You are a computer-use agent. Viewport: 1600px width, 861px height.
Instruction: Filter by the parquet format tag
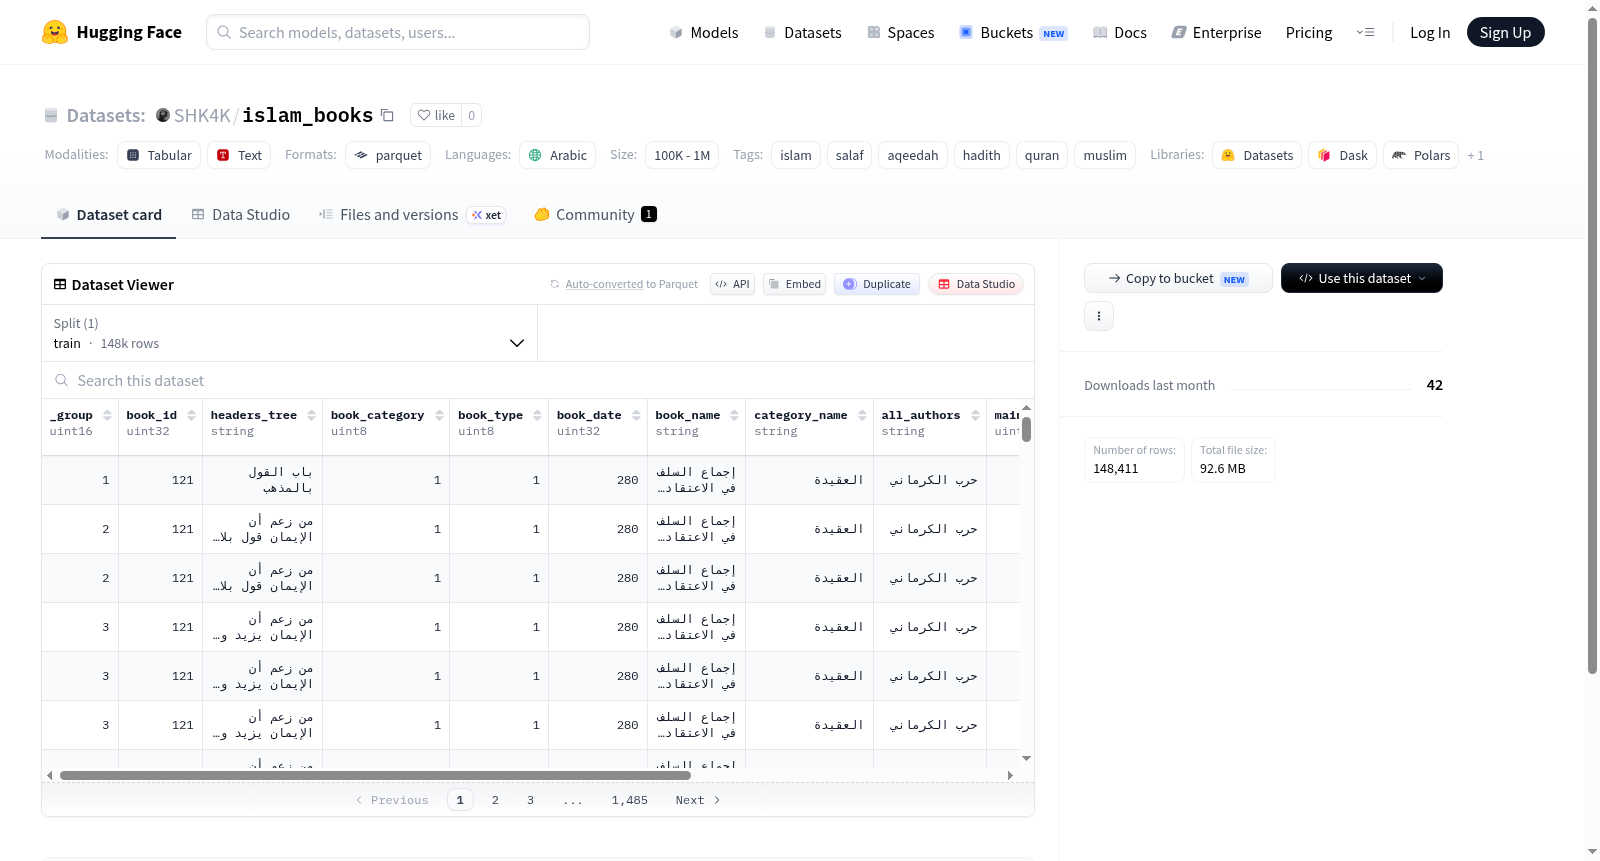coord(388,155)
